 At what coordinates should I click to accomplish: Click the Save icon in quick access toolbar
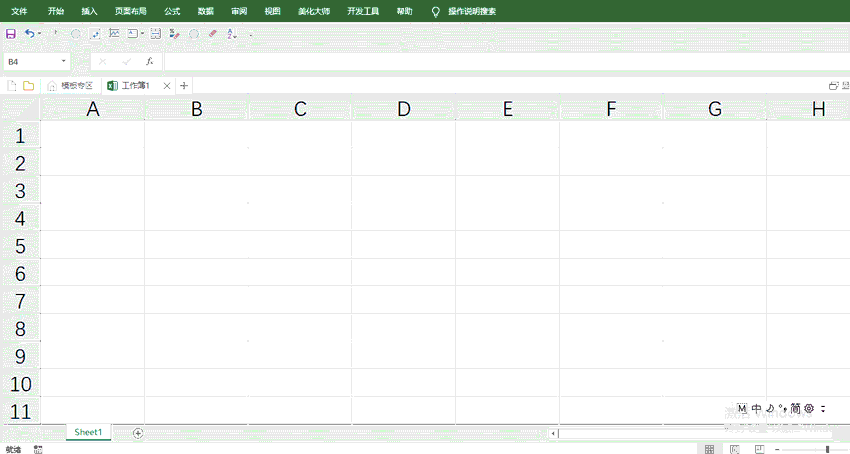[11, 34]
